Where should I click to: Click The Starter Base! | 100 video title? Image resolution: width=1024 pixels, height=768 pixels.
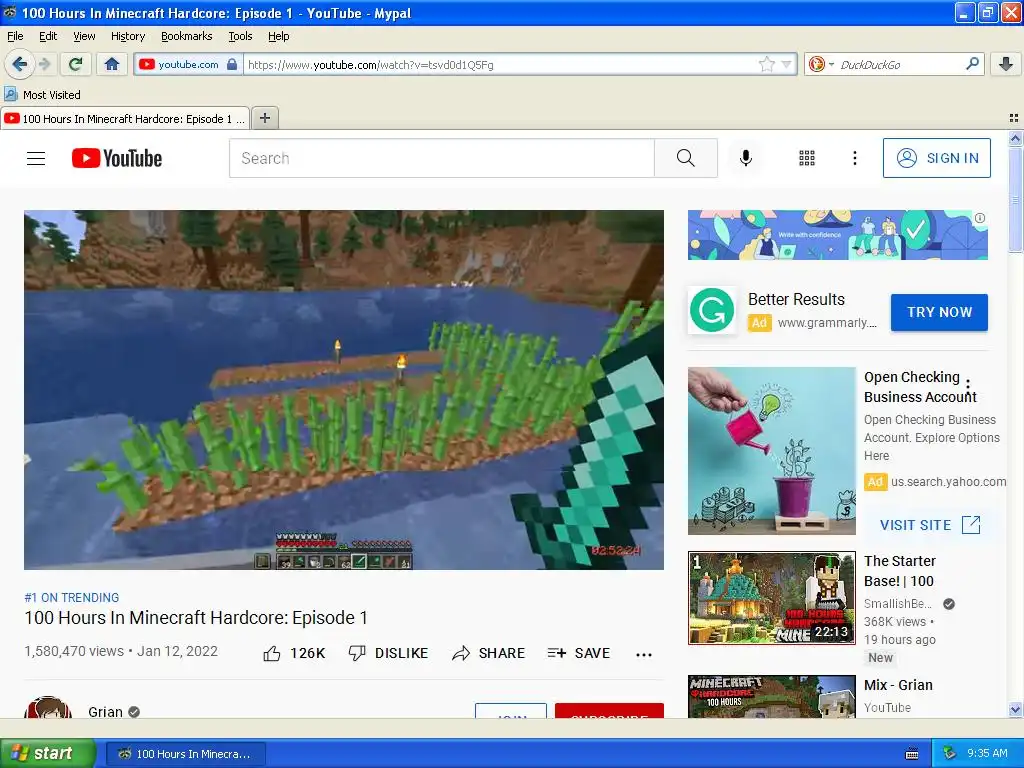click(900, 571)
